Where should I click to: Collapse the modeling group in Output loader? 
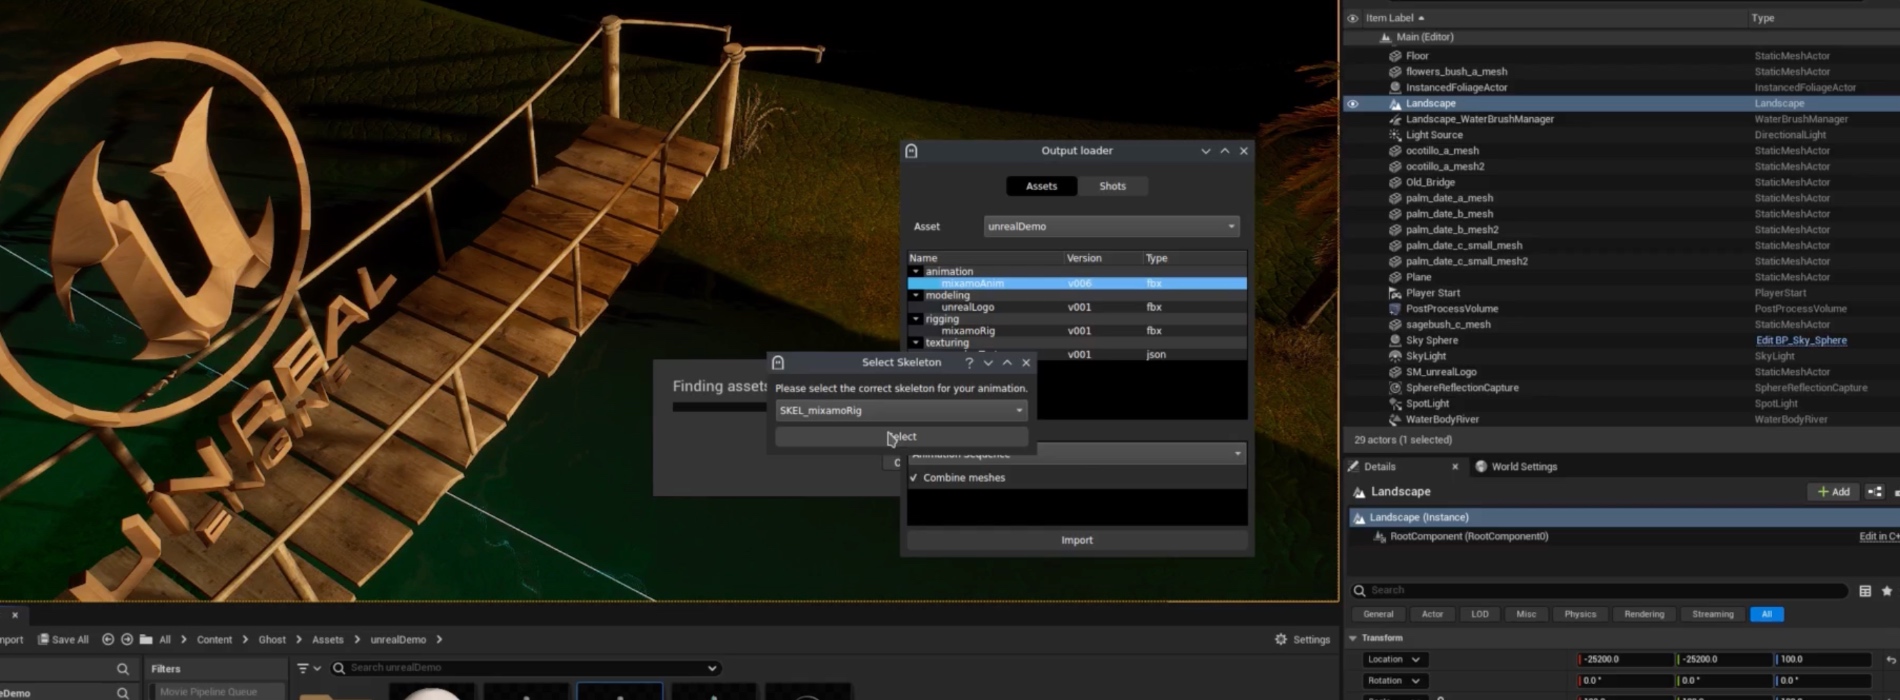(x=916, y=296)
